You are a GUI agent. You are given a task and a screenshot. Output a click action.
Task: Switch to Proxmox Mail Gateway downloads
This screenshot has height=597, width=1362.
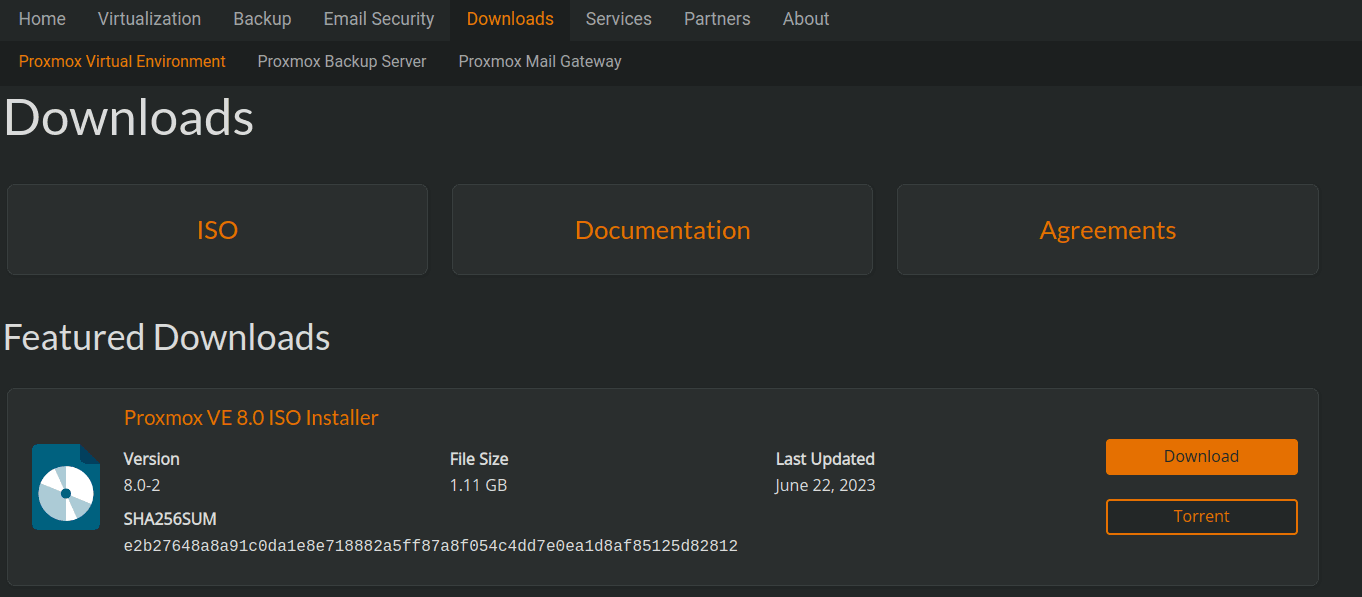pyautogui.click(x=540, y=62)
